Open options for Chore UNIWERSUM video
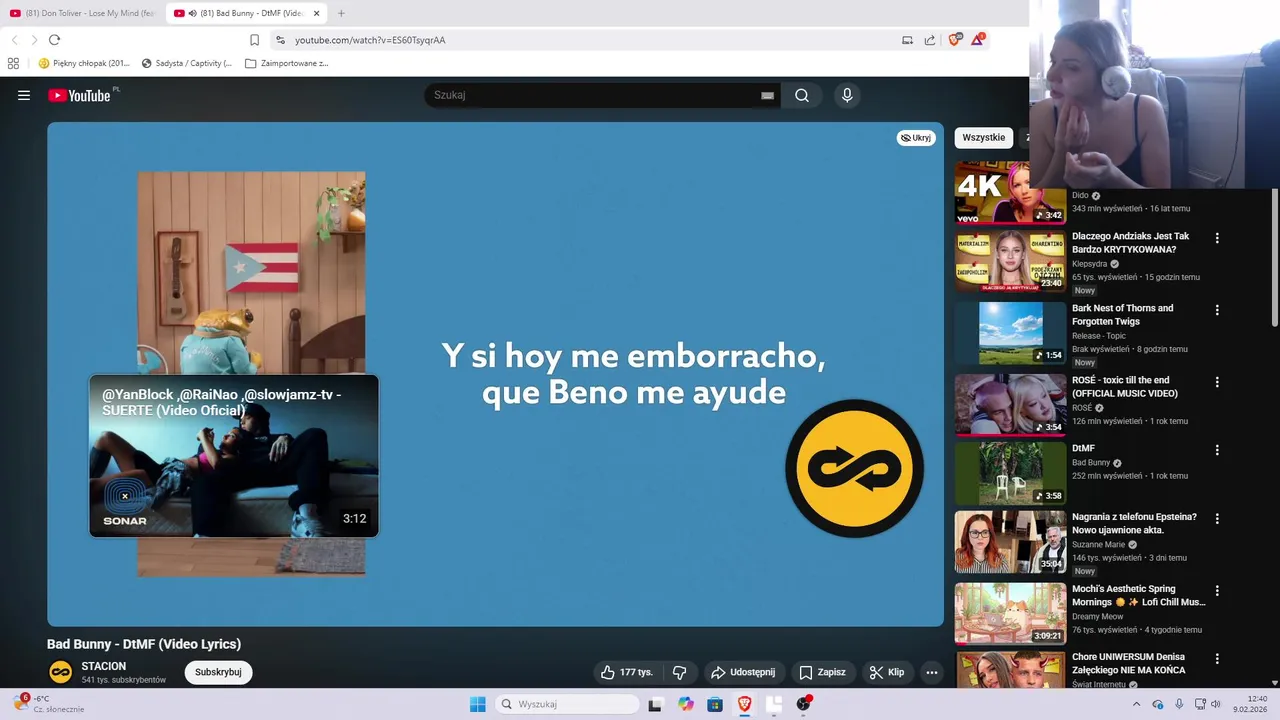Image resolution: width=1280 pixels, height=720 pixels. [x=1217, y=659]
